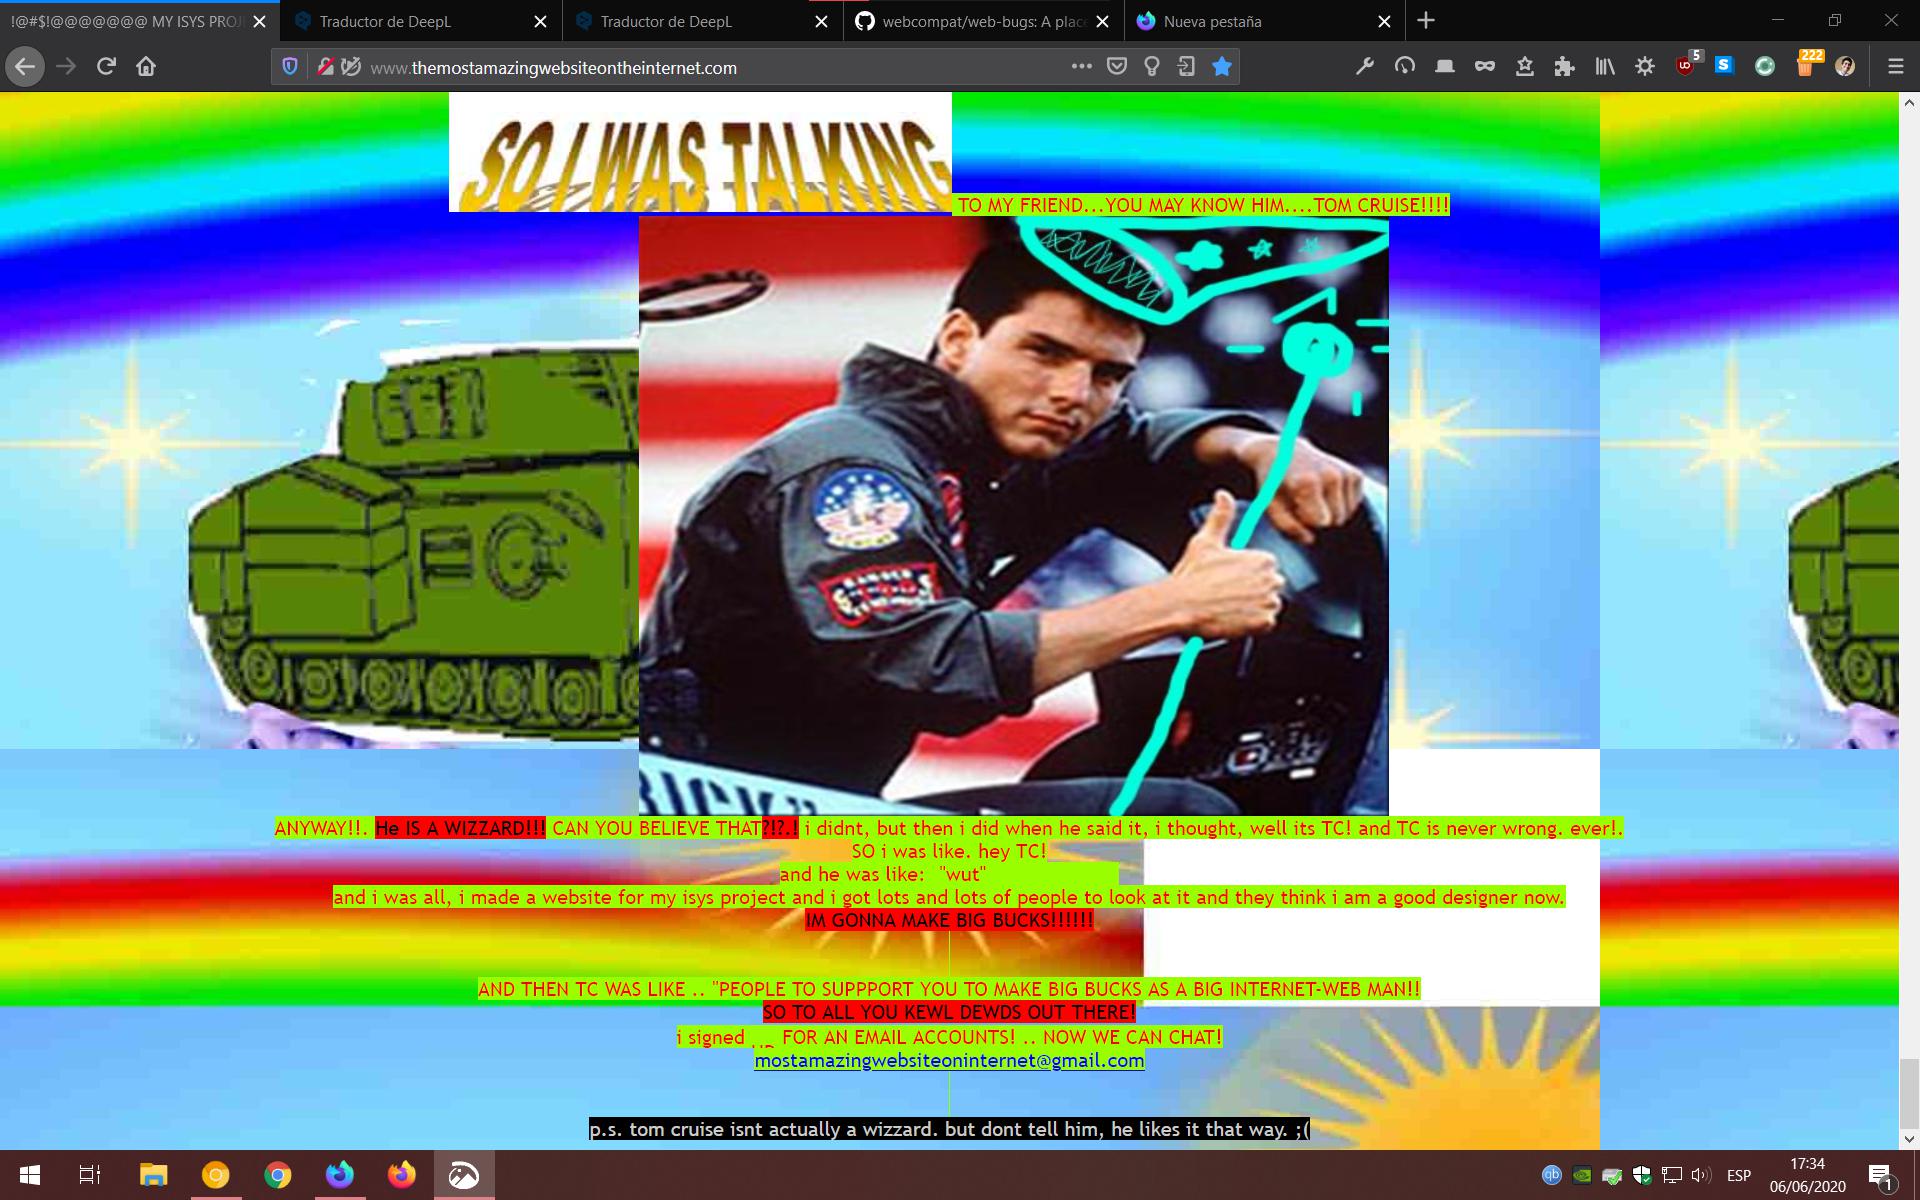Click the 'He IS A WIZZARD!!!' red text
The height and width of the screenshot is (1200, 1920).
(460, 828)
